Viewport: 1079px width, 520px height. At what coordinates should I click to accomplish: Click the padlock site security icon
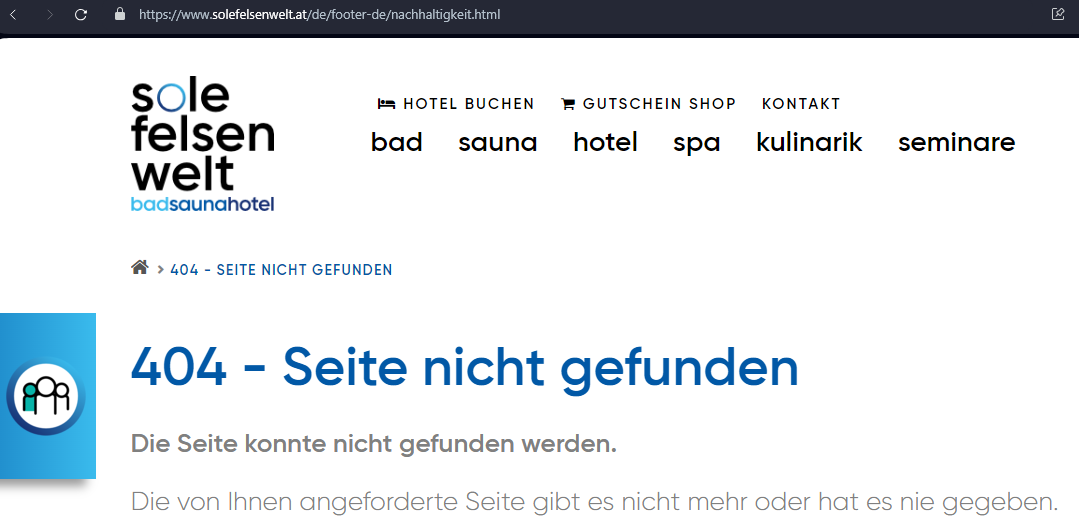[x=120, y=14]
